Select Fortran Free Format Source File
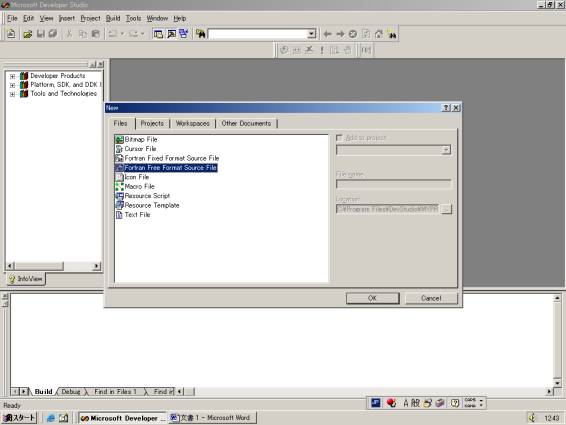This screenshot has height=425, width=566. click(170, 168)
